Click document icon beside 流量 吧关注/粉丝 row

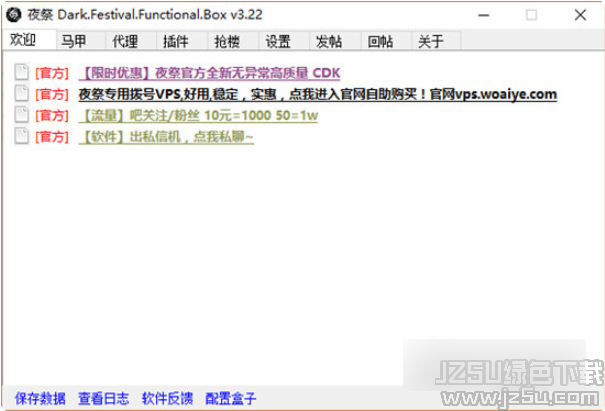coord(22,115)
